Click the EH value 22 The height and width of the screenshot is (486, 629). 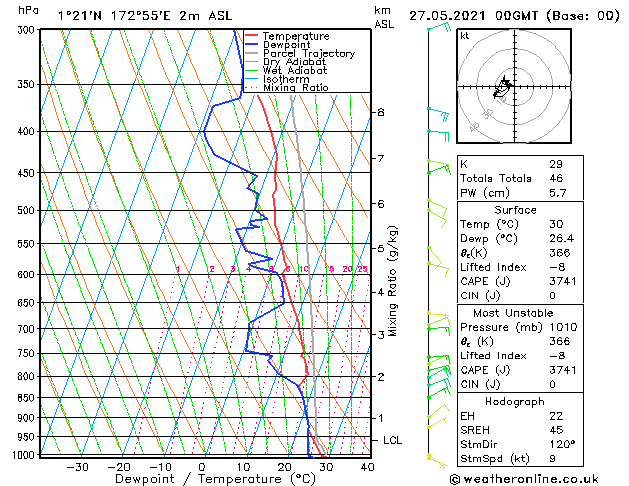[x=556, y=416]
